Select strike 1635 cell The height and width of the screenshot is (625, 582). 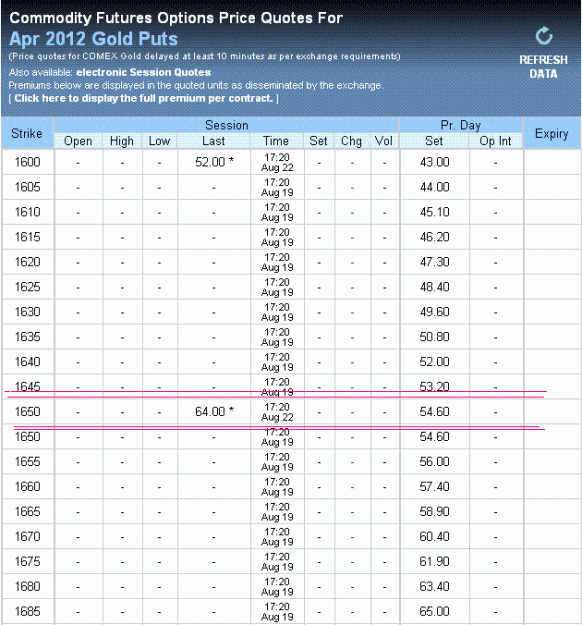pyautogui.click(x=28, y=337)
